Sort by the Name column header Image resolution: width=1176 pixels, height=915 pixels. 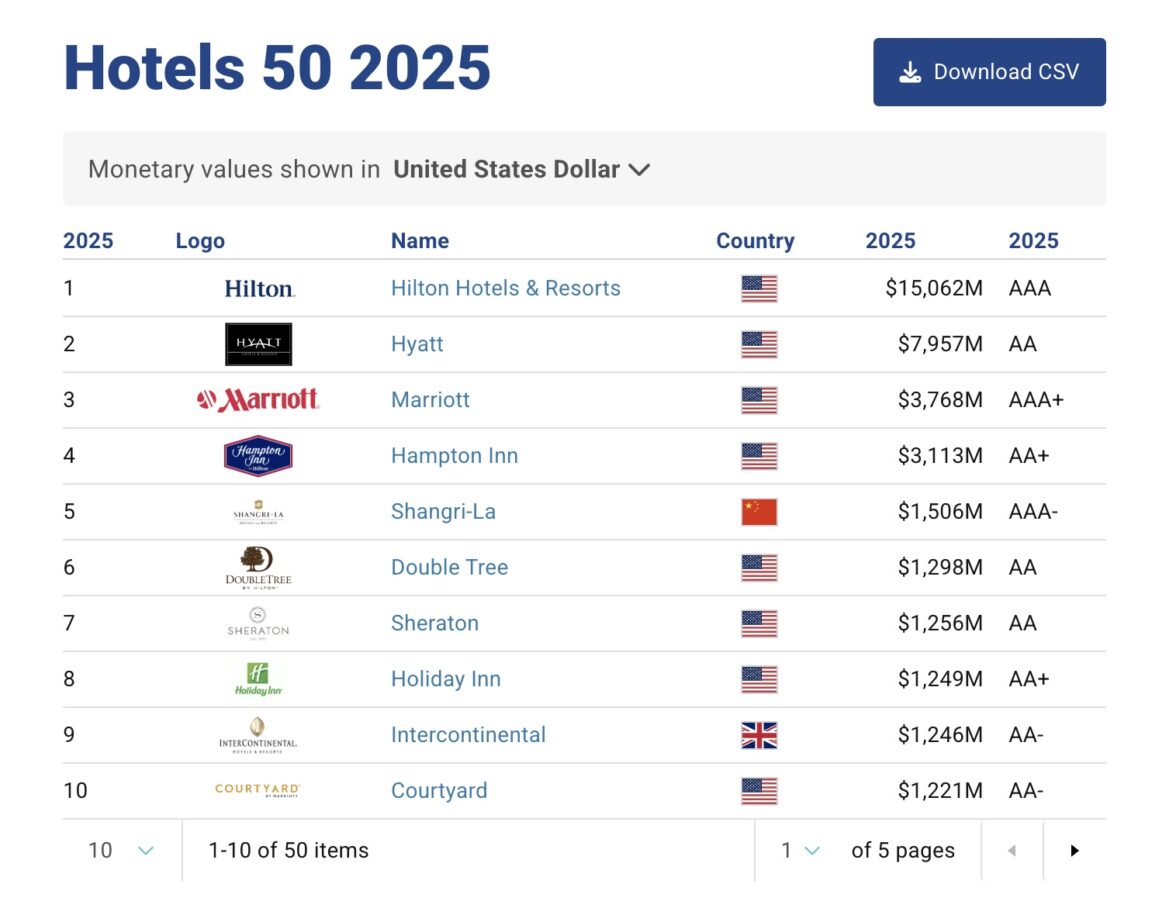pyautogui.click(x=420, y=241)
